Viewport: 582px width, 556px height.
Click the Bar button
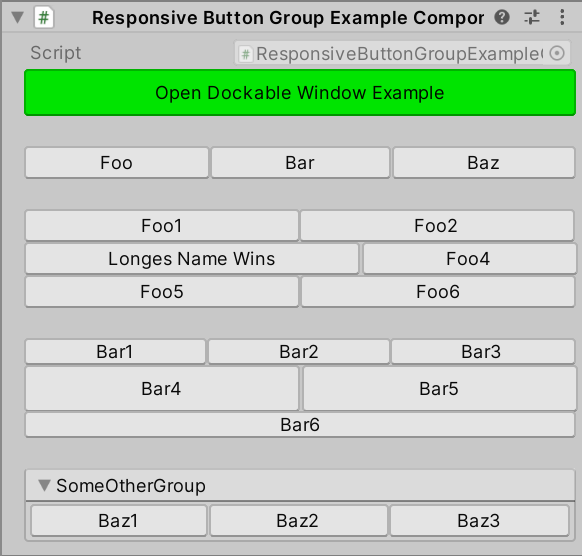(x=300, y=163)
